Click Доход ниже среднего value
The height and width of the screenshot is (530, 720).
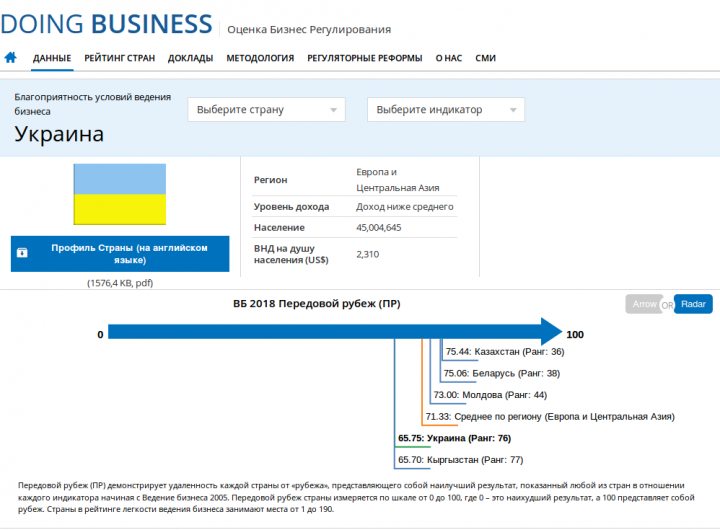405,207
